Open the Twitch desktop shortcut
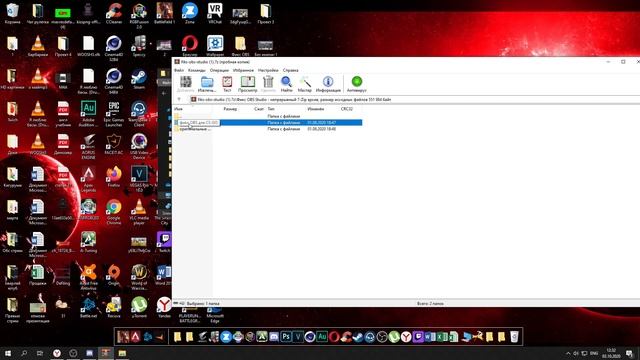 pyautogui.click(x=164, y=242)
